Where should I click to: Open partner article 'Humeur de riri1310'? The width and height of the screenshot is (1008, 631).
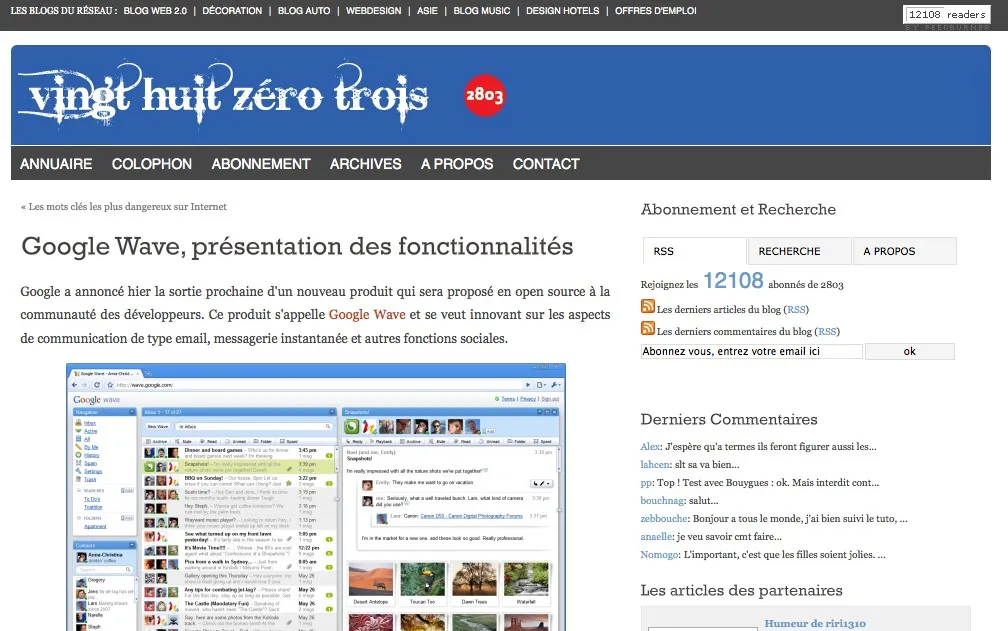(815, 623)
